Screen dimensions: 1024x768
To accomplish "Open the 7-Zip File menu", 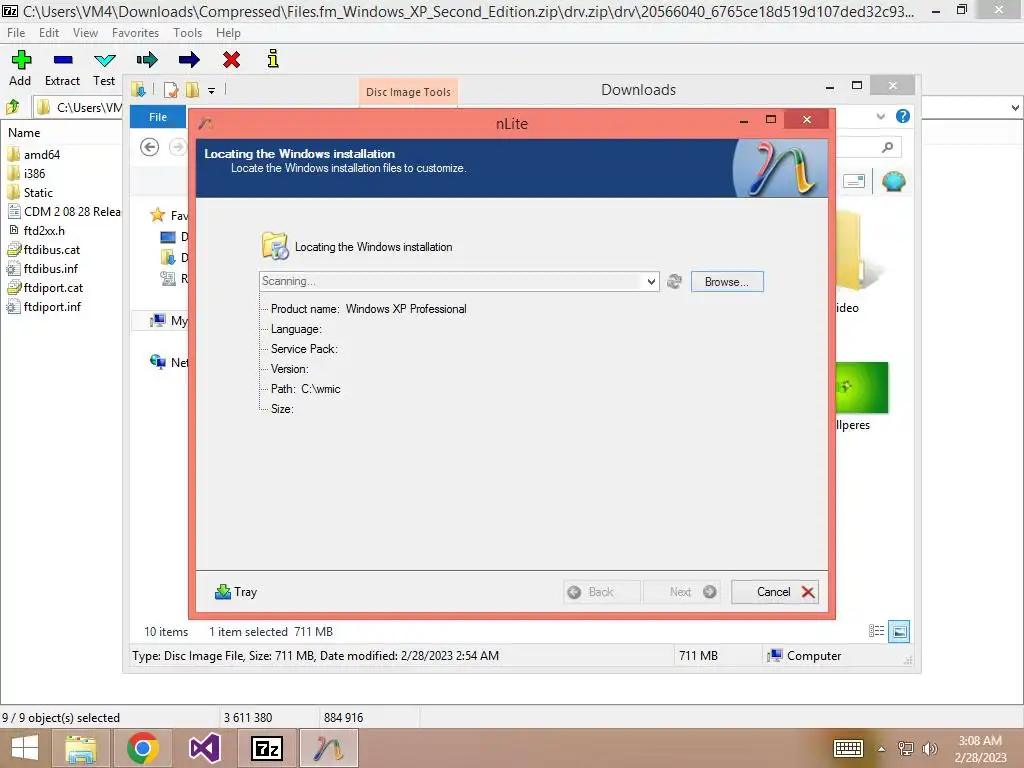I will 16,33.
